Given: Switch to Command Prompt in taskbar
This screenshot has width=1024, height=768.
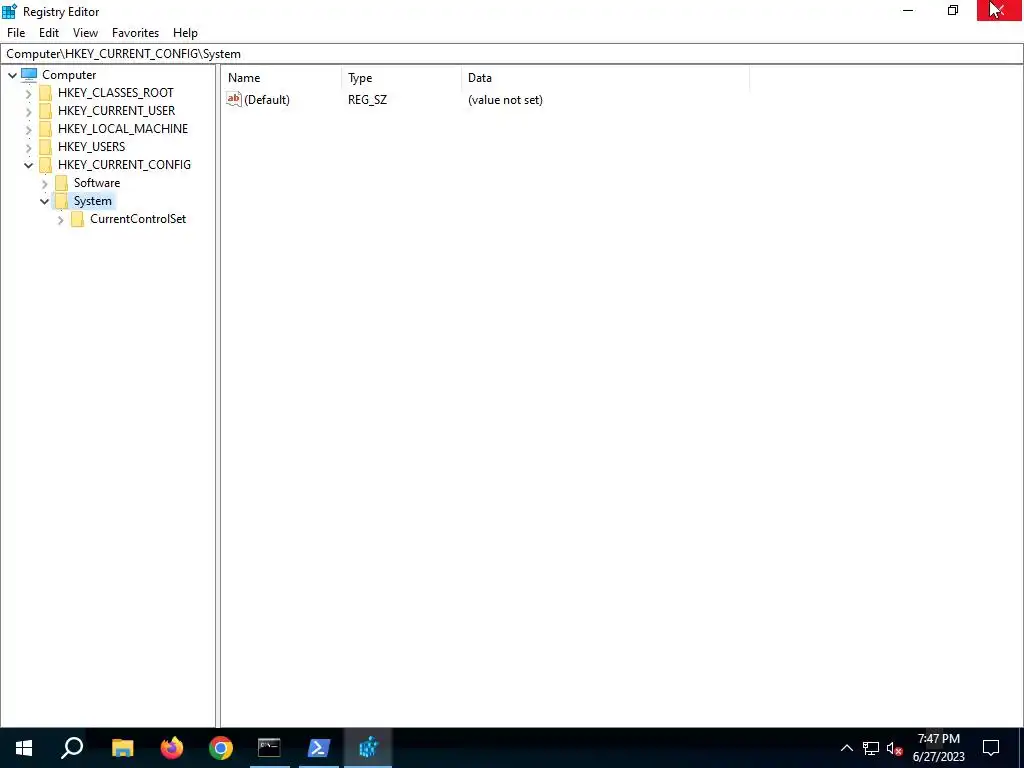Looking at the screenshot, I should pos(269,748).
